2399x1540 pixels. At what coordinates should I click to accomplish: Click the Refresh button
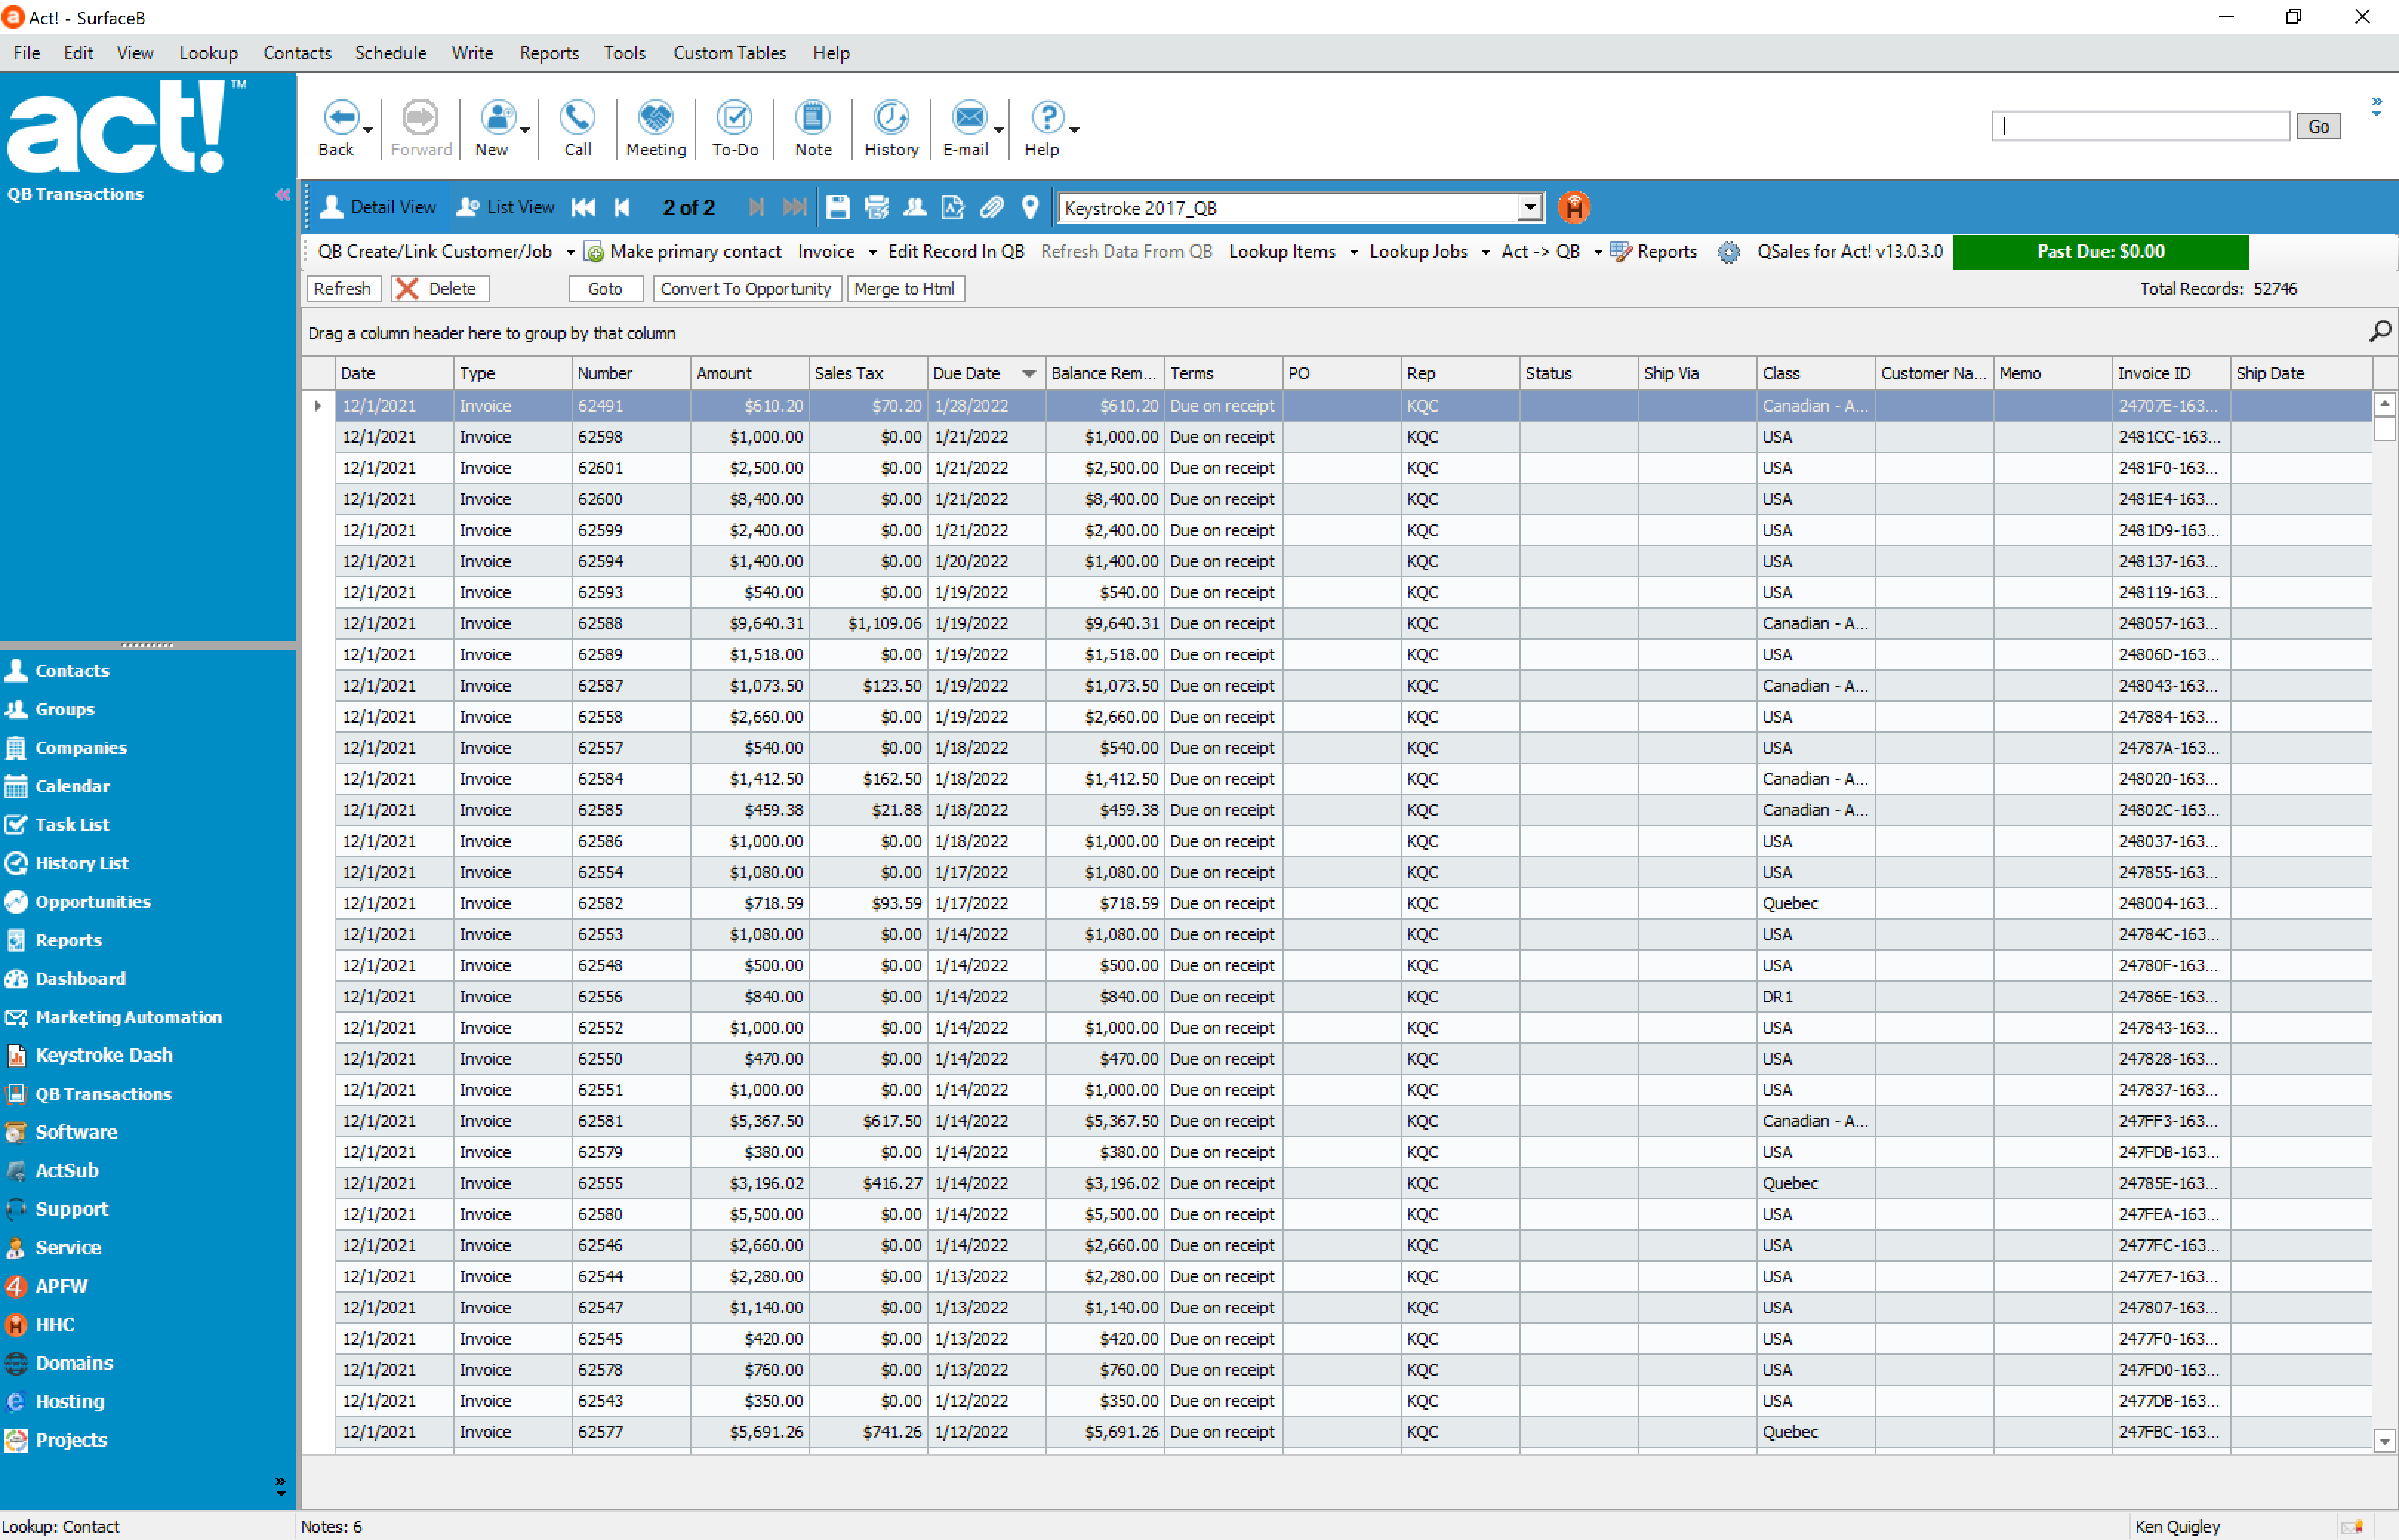pyautogui.click(x=342, y=289)
